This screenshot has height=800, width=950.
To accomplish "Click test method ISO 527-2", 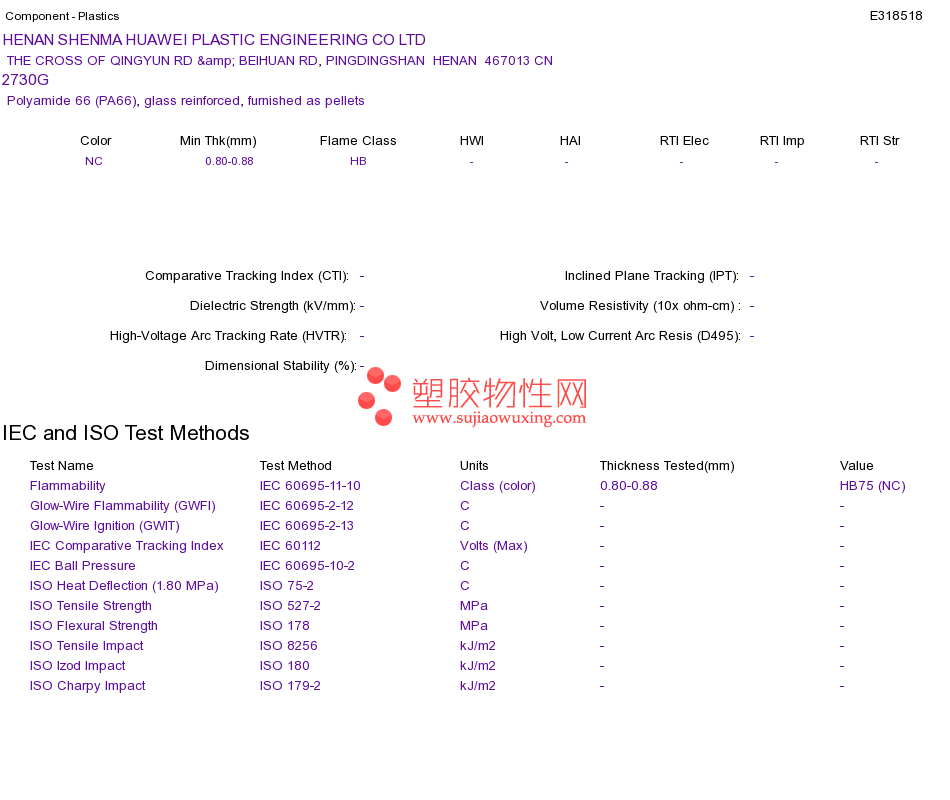I will coord(290,605).
